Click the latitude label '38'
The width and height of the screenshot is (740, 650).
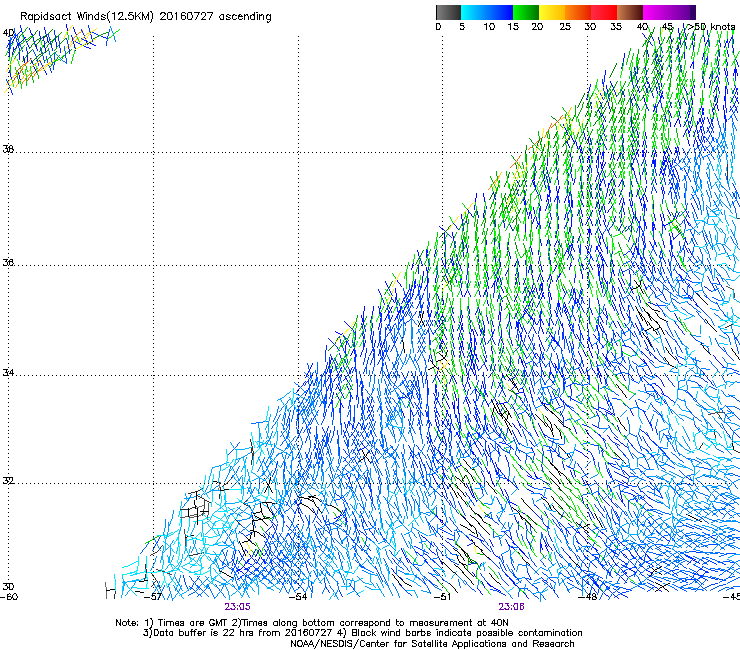coord(8,150)
